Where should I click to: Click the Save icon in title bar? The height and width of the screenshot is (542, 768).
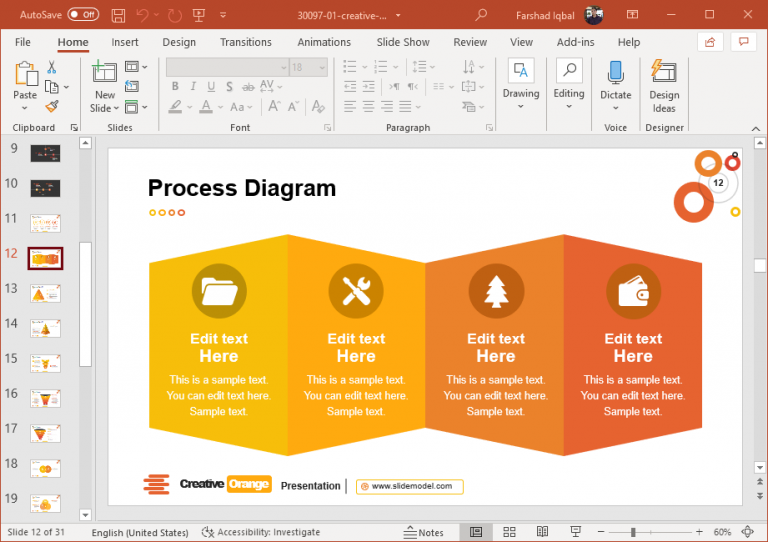(118, 15)
